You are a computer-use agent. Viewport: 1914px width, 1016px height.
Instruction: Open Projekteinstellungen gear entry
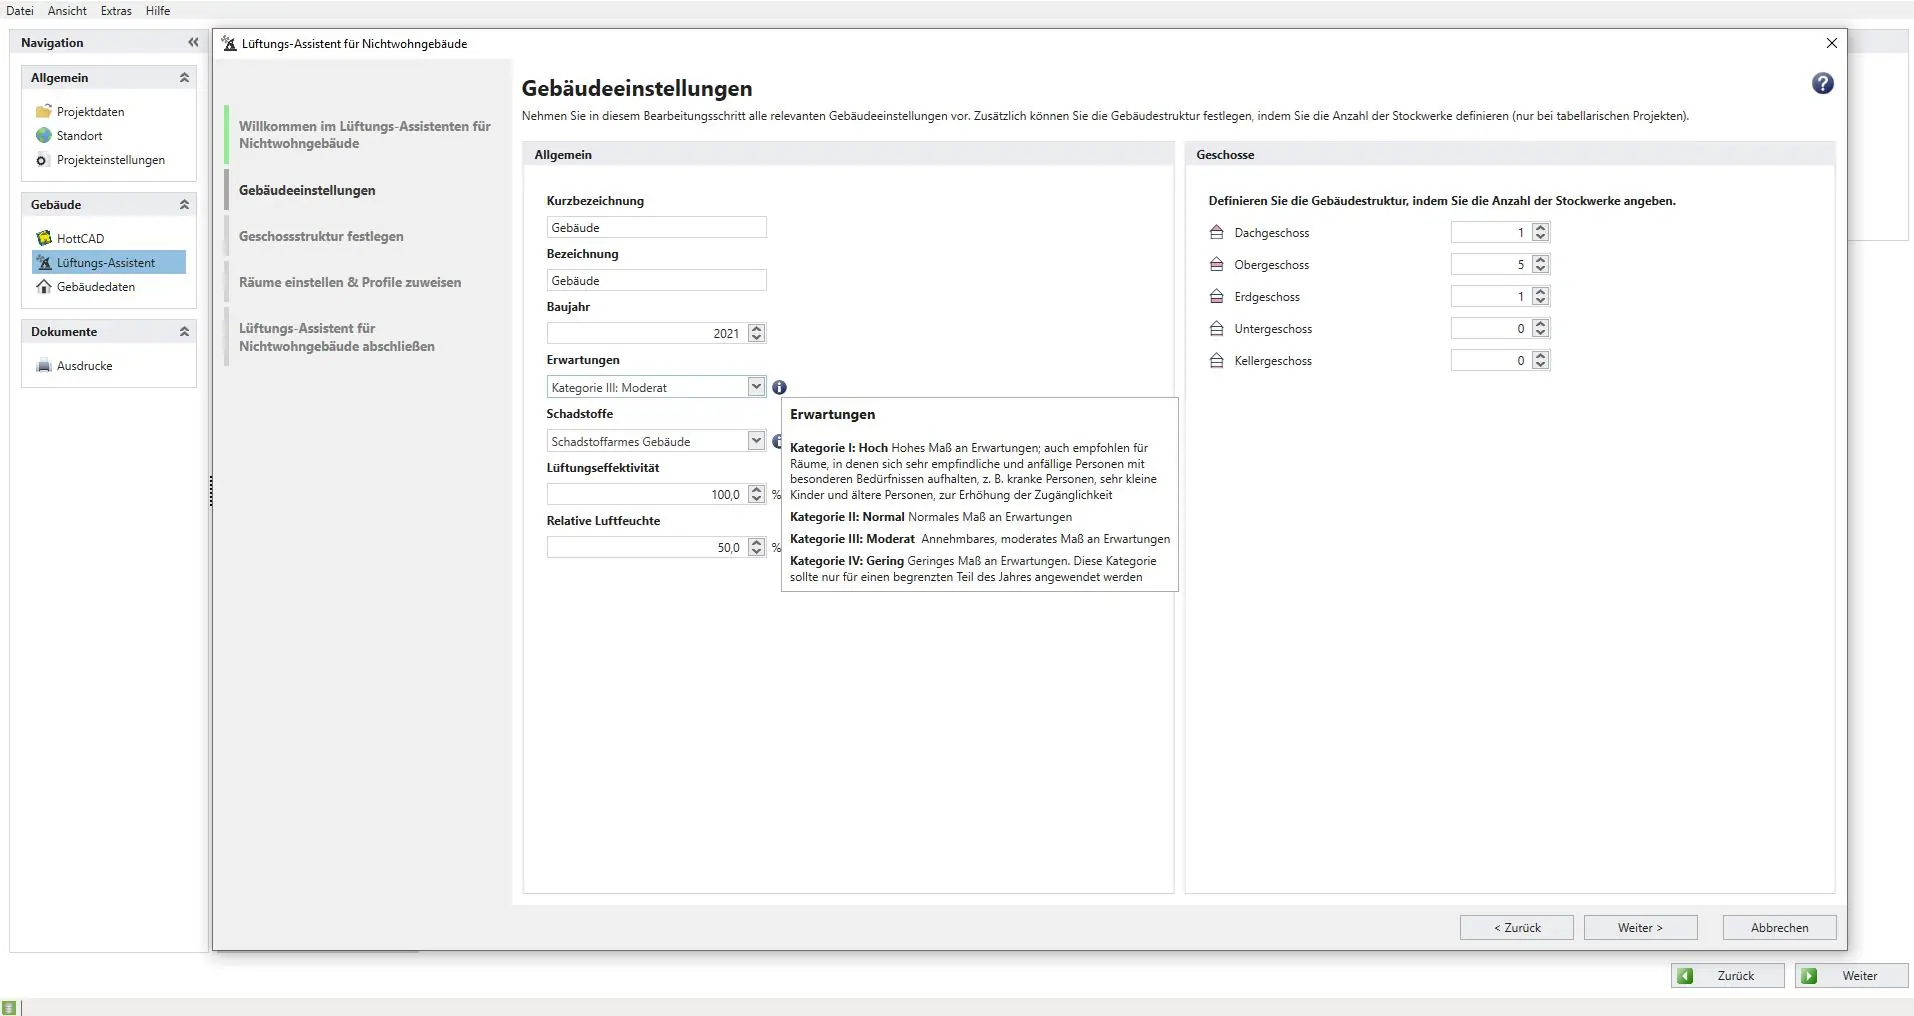pyautogui.click(x=110, y=160)
